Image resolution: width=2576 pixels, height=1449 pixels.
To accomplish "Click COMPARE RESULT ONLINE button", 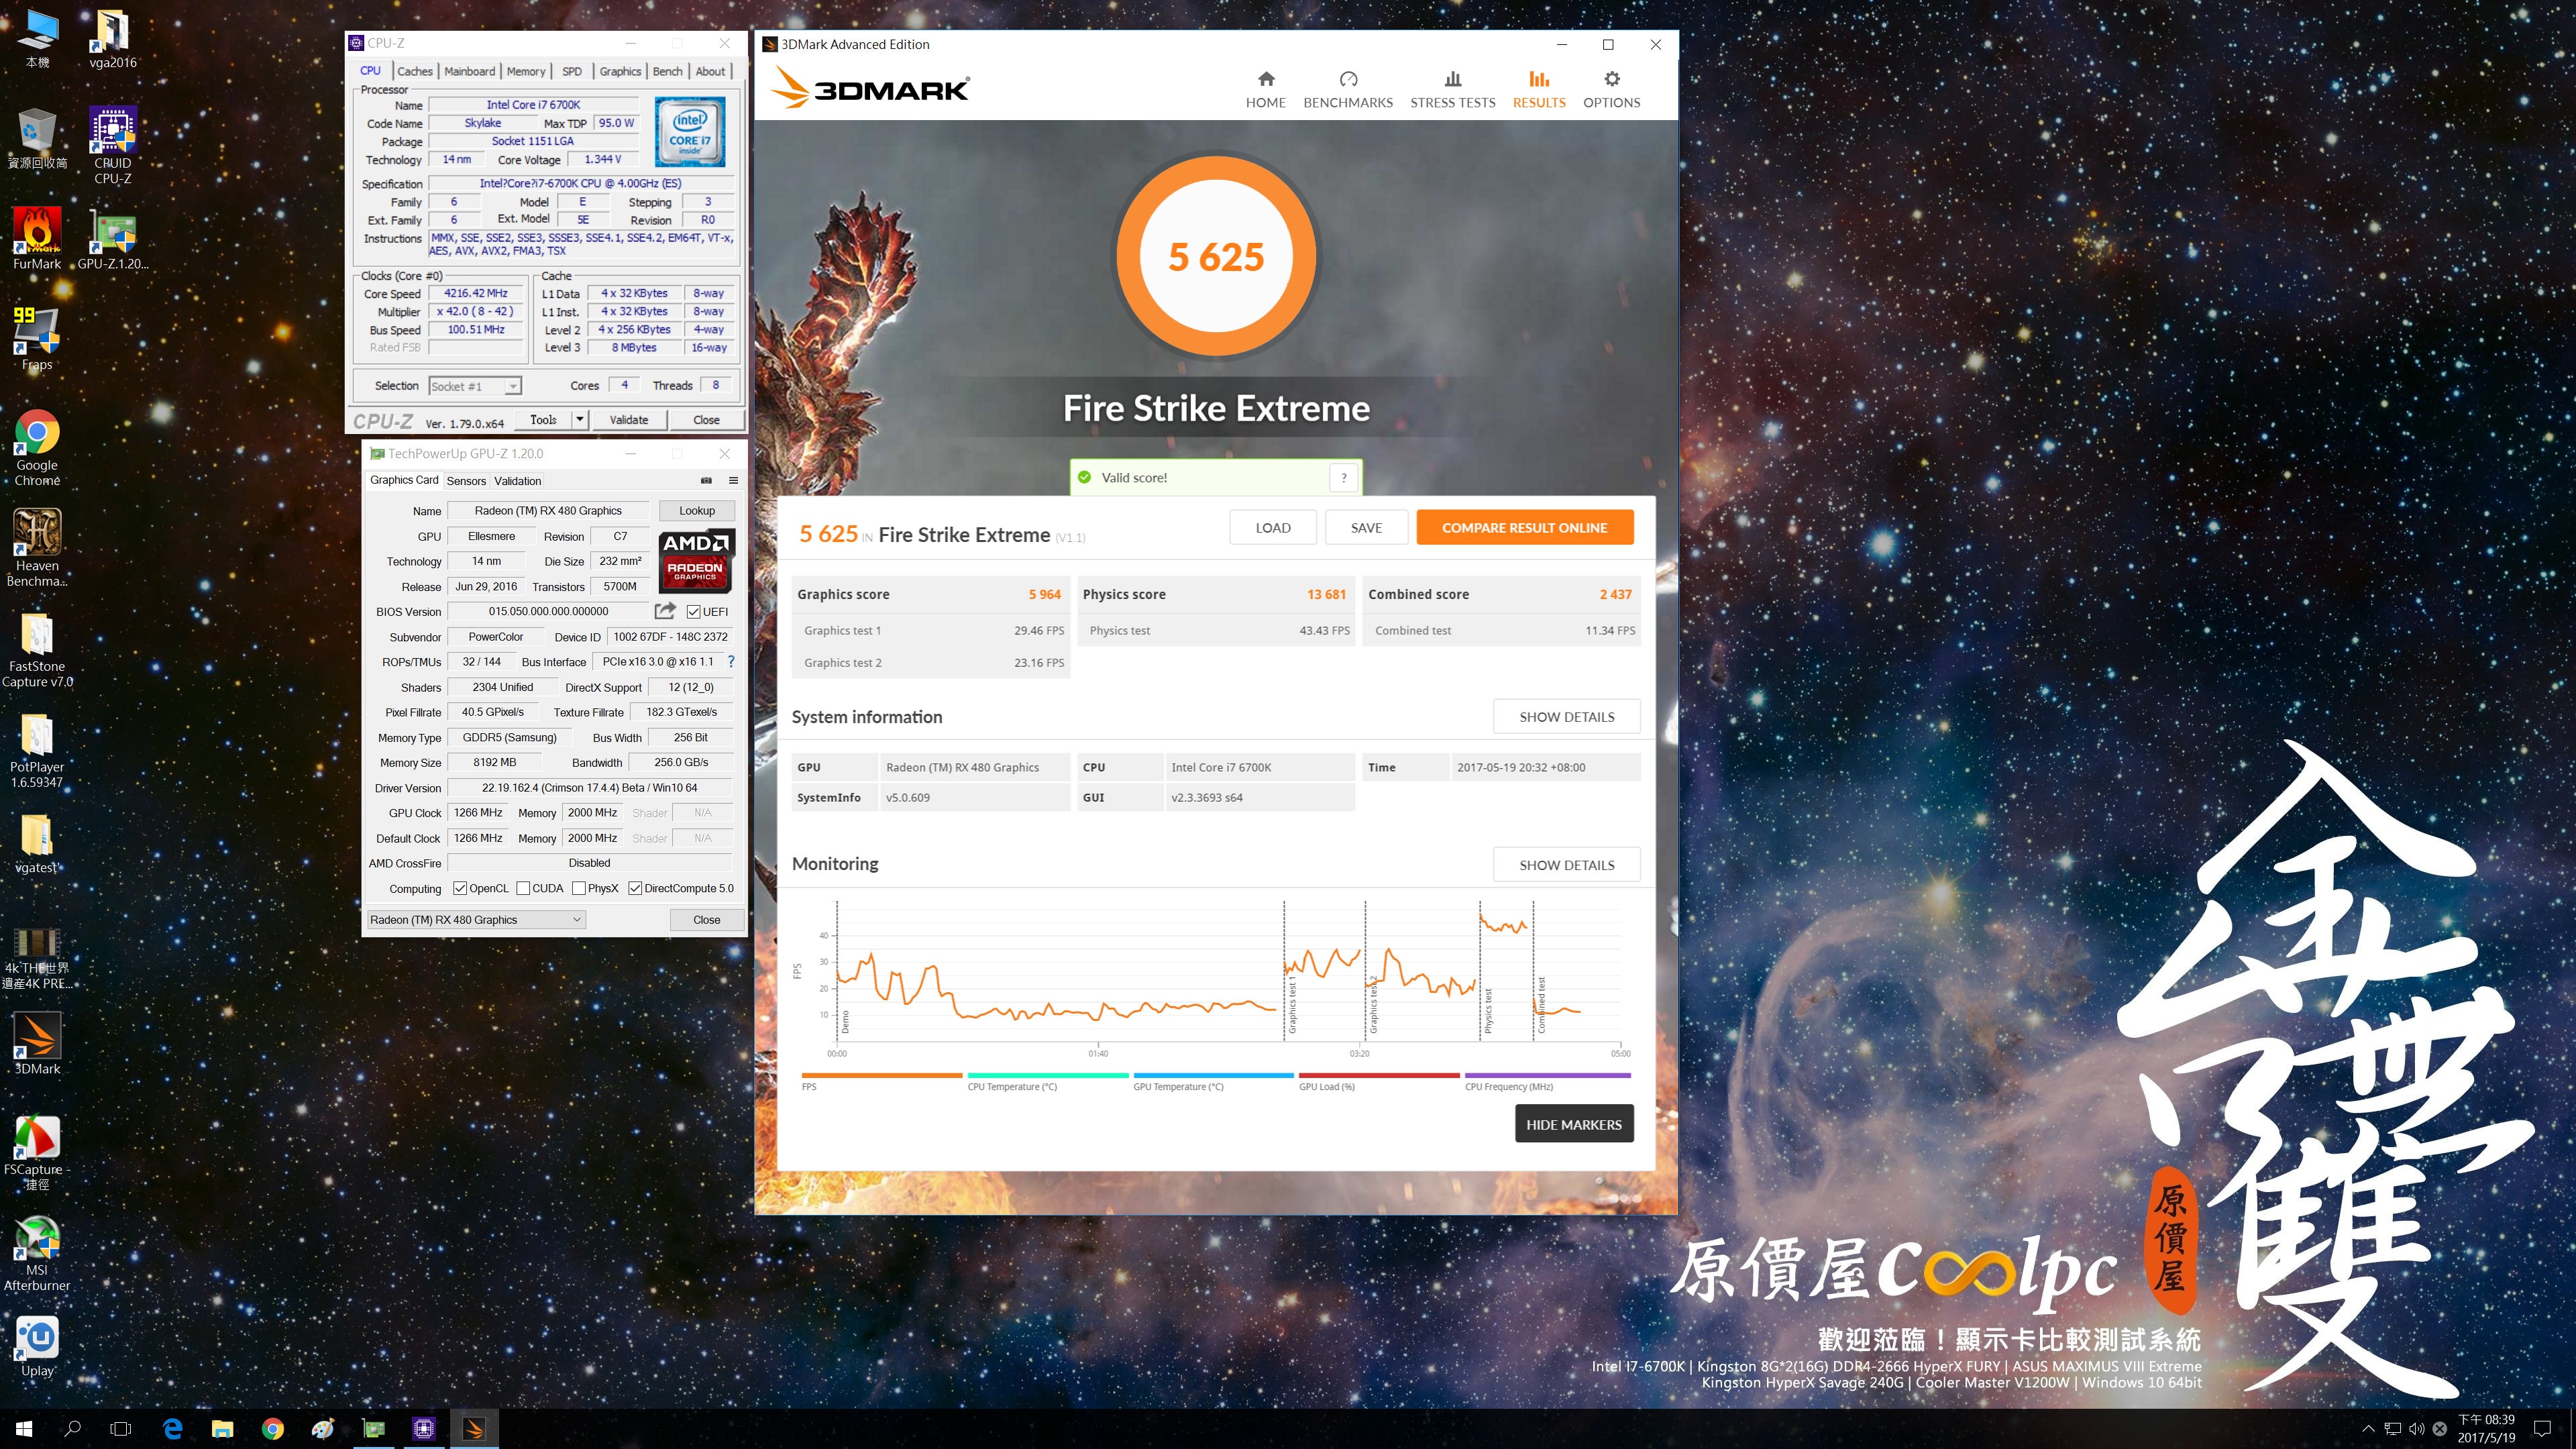I will click(x=1524, y=528).
